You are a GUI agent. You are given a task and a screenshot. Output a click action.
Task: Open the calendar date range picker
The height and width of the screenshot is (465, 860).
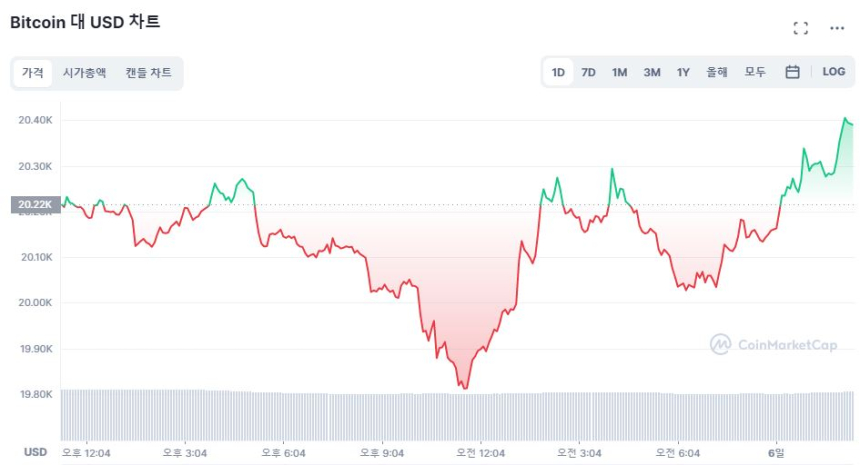pyautogui.click(x=792, y=72)
